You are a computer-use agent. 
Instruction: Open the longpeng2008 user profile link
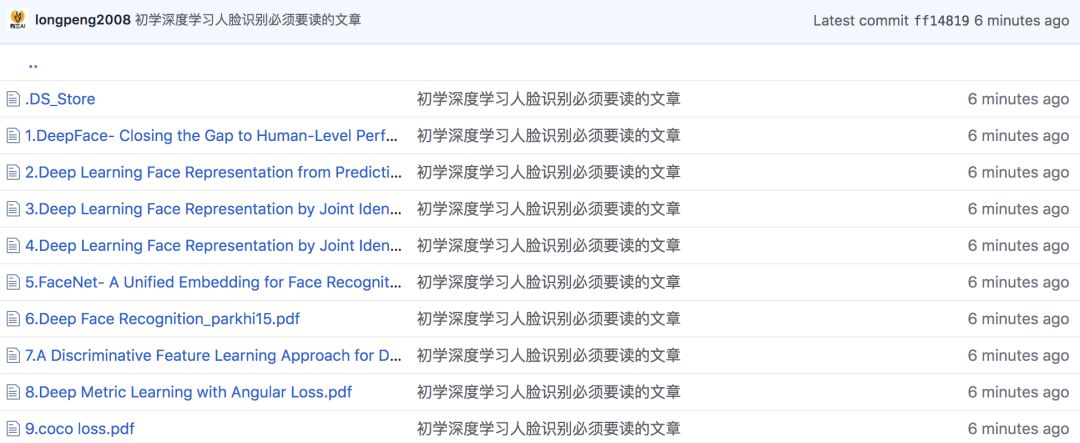click(83, 20)
